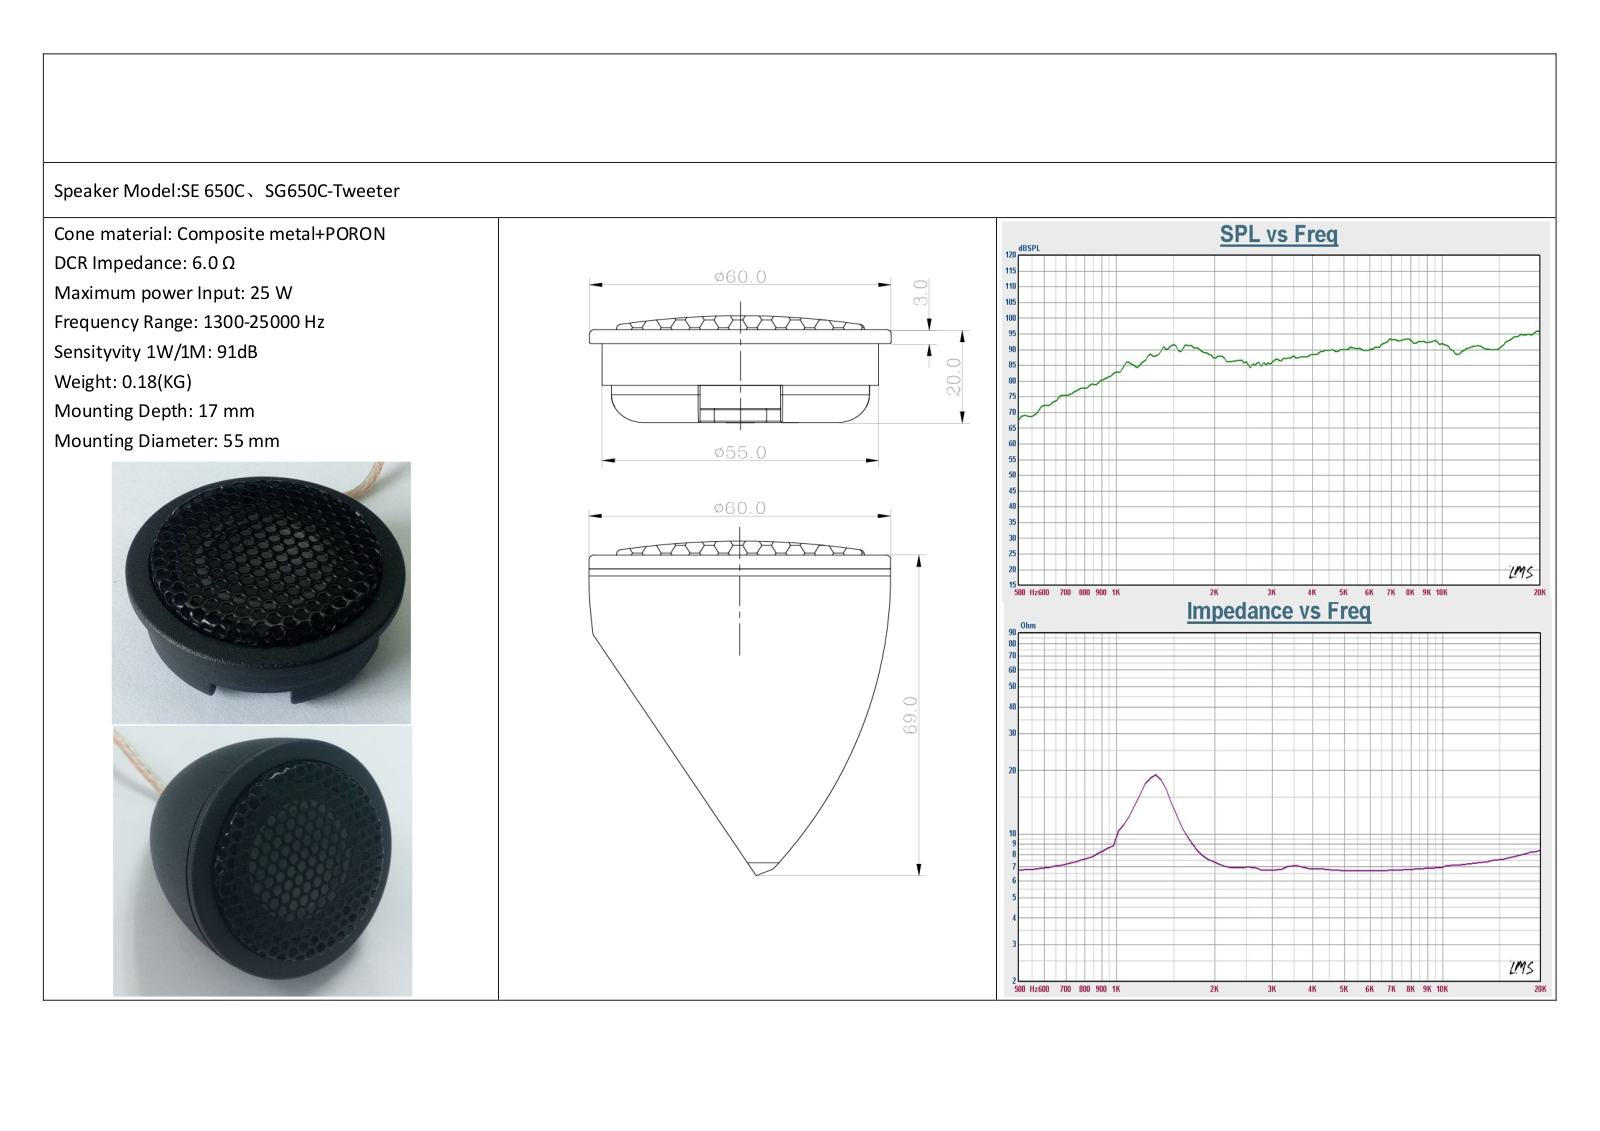Click the Ohm axis unit label

(x=1028, y=625)
